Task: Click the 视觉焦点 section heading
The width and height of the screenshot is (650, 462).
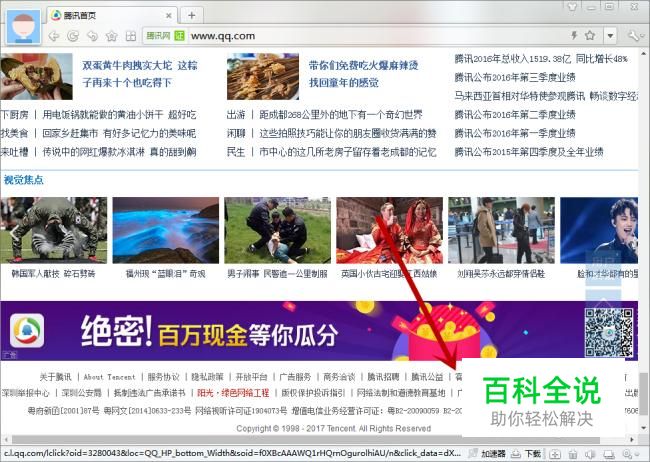Action: point(24,180)
